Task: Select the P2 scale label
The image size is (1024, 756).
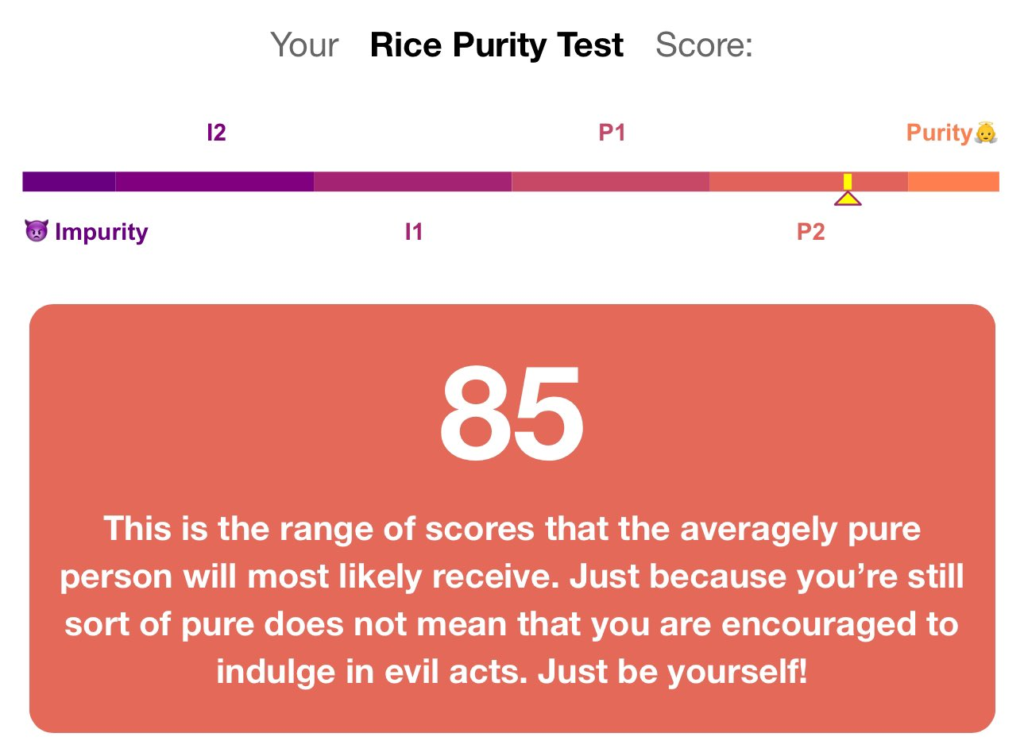Action: (x=810, y=232)
